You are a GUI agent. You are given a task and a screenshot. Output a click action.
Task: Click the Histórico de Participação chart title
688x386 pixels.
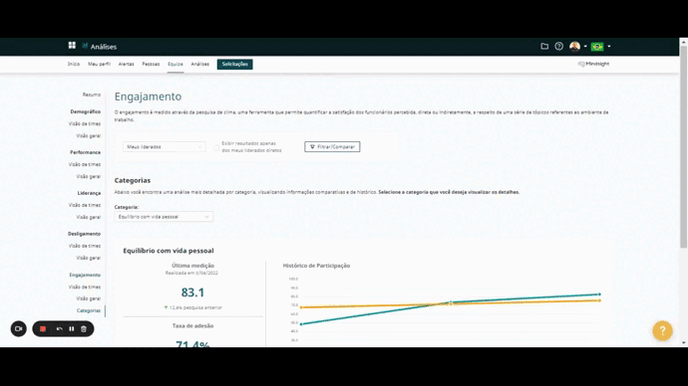point(316,265)
